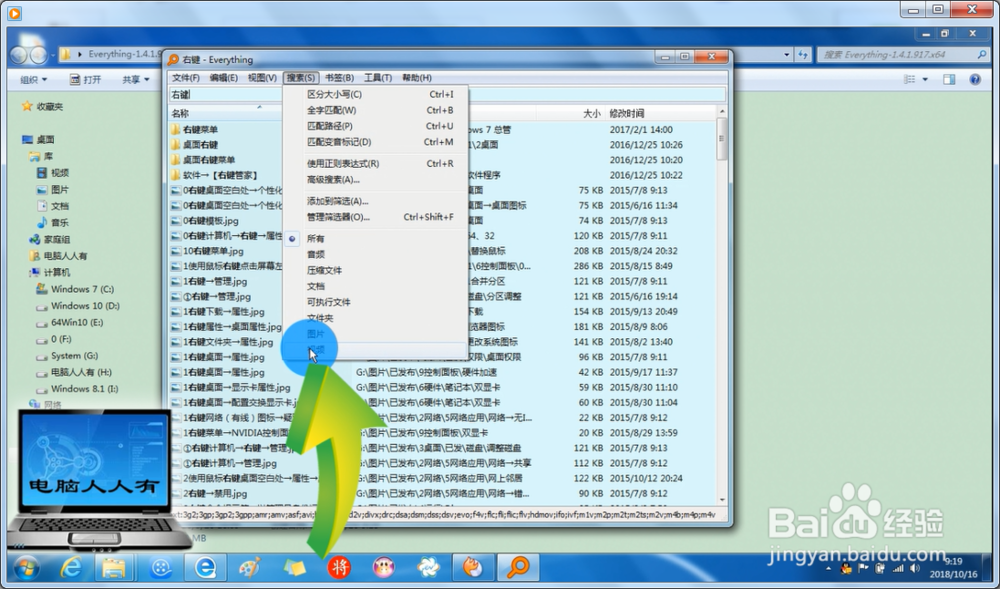
Task: Open the 帮助(H) menu
Action: [x=416, y=78]
